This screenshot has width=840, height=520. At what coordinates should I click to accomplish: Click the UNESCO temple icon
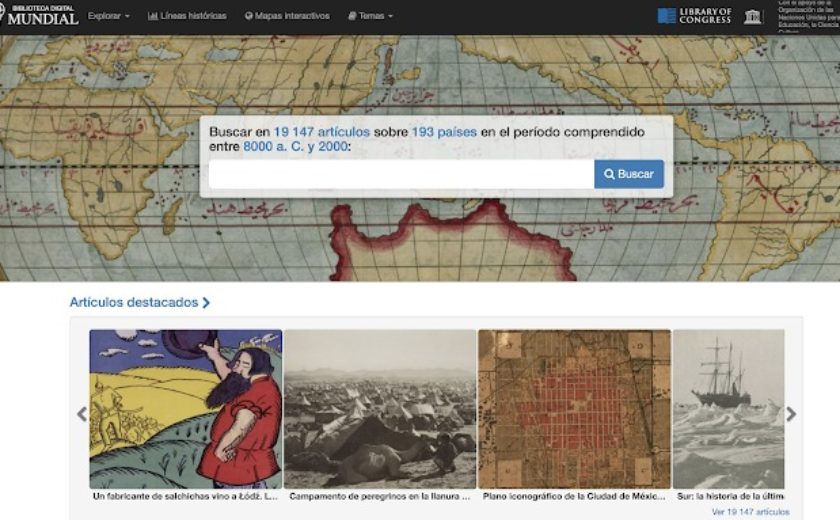(752, 17)
